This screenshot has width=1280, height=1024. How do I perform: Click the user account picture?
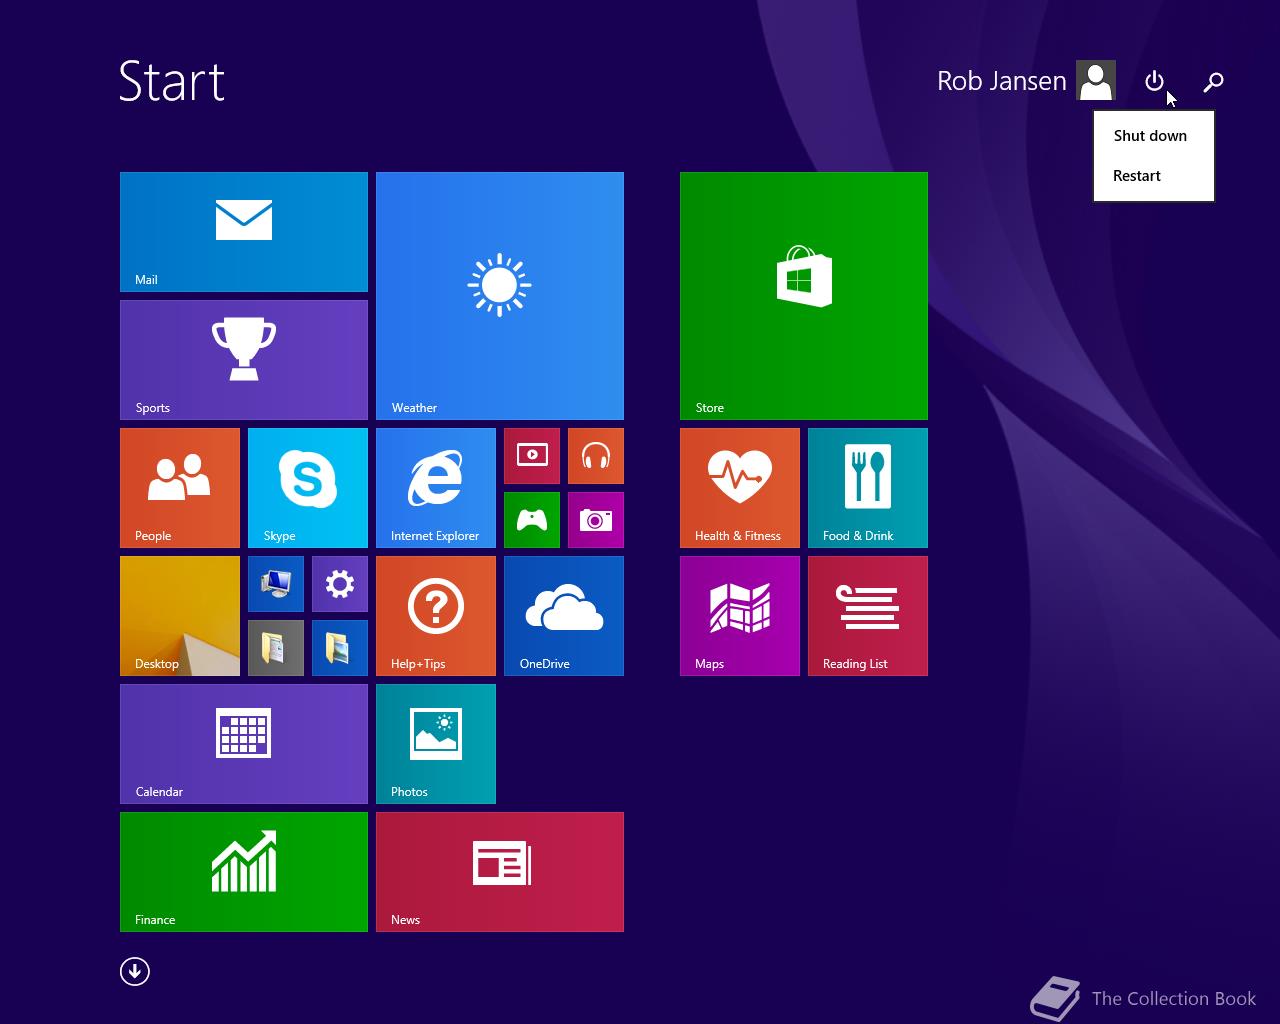click(x=1096, y=80)
